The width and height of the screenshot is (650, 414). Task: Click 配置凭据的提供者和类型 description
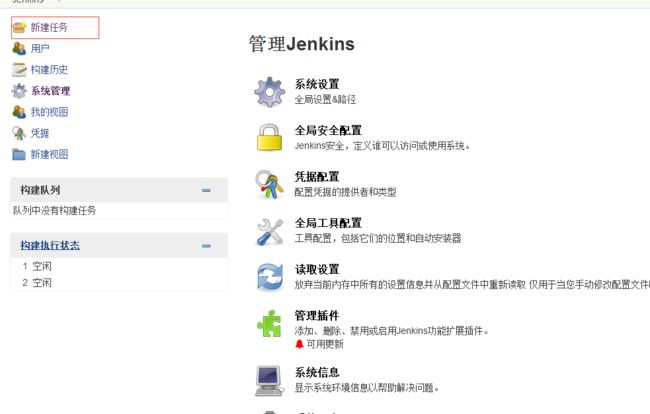tap(345, 192)
